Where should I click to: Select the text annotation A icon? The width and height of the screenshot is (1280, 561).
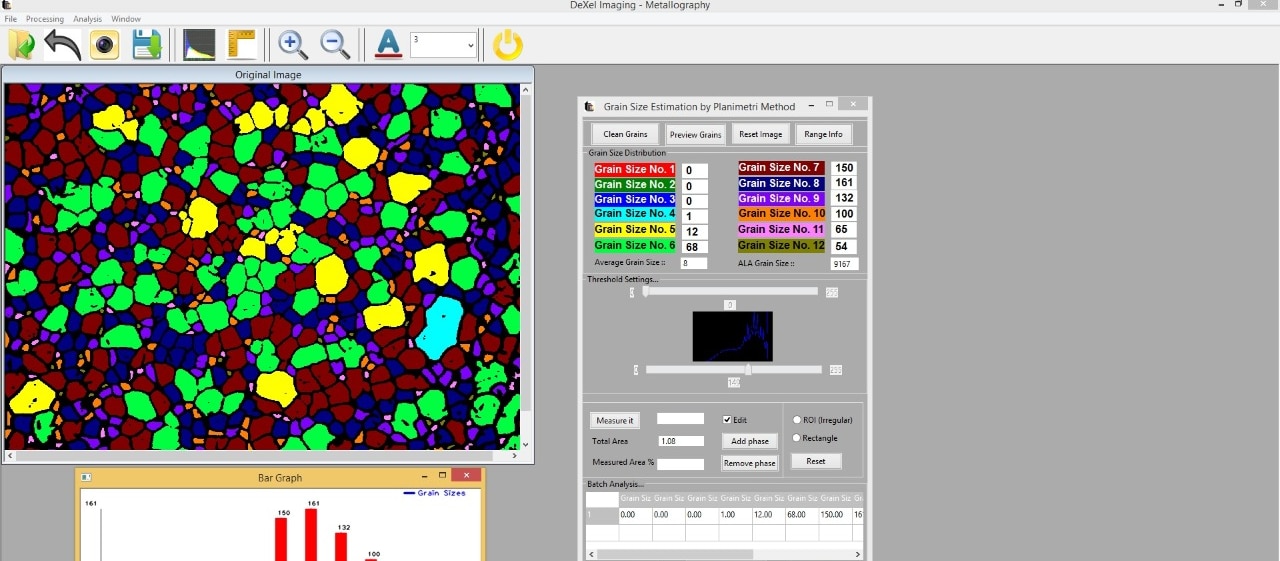click(388, 44)
